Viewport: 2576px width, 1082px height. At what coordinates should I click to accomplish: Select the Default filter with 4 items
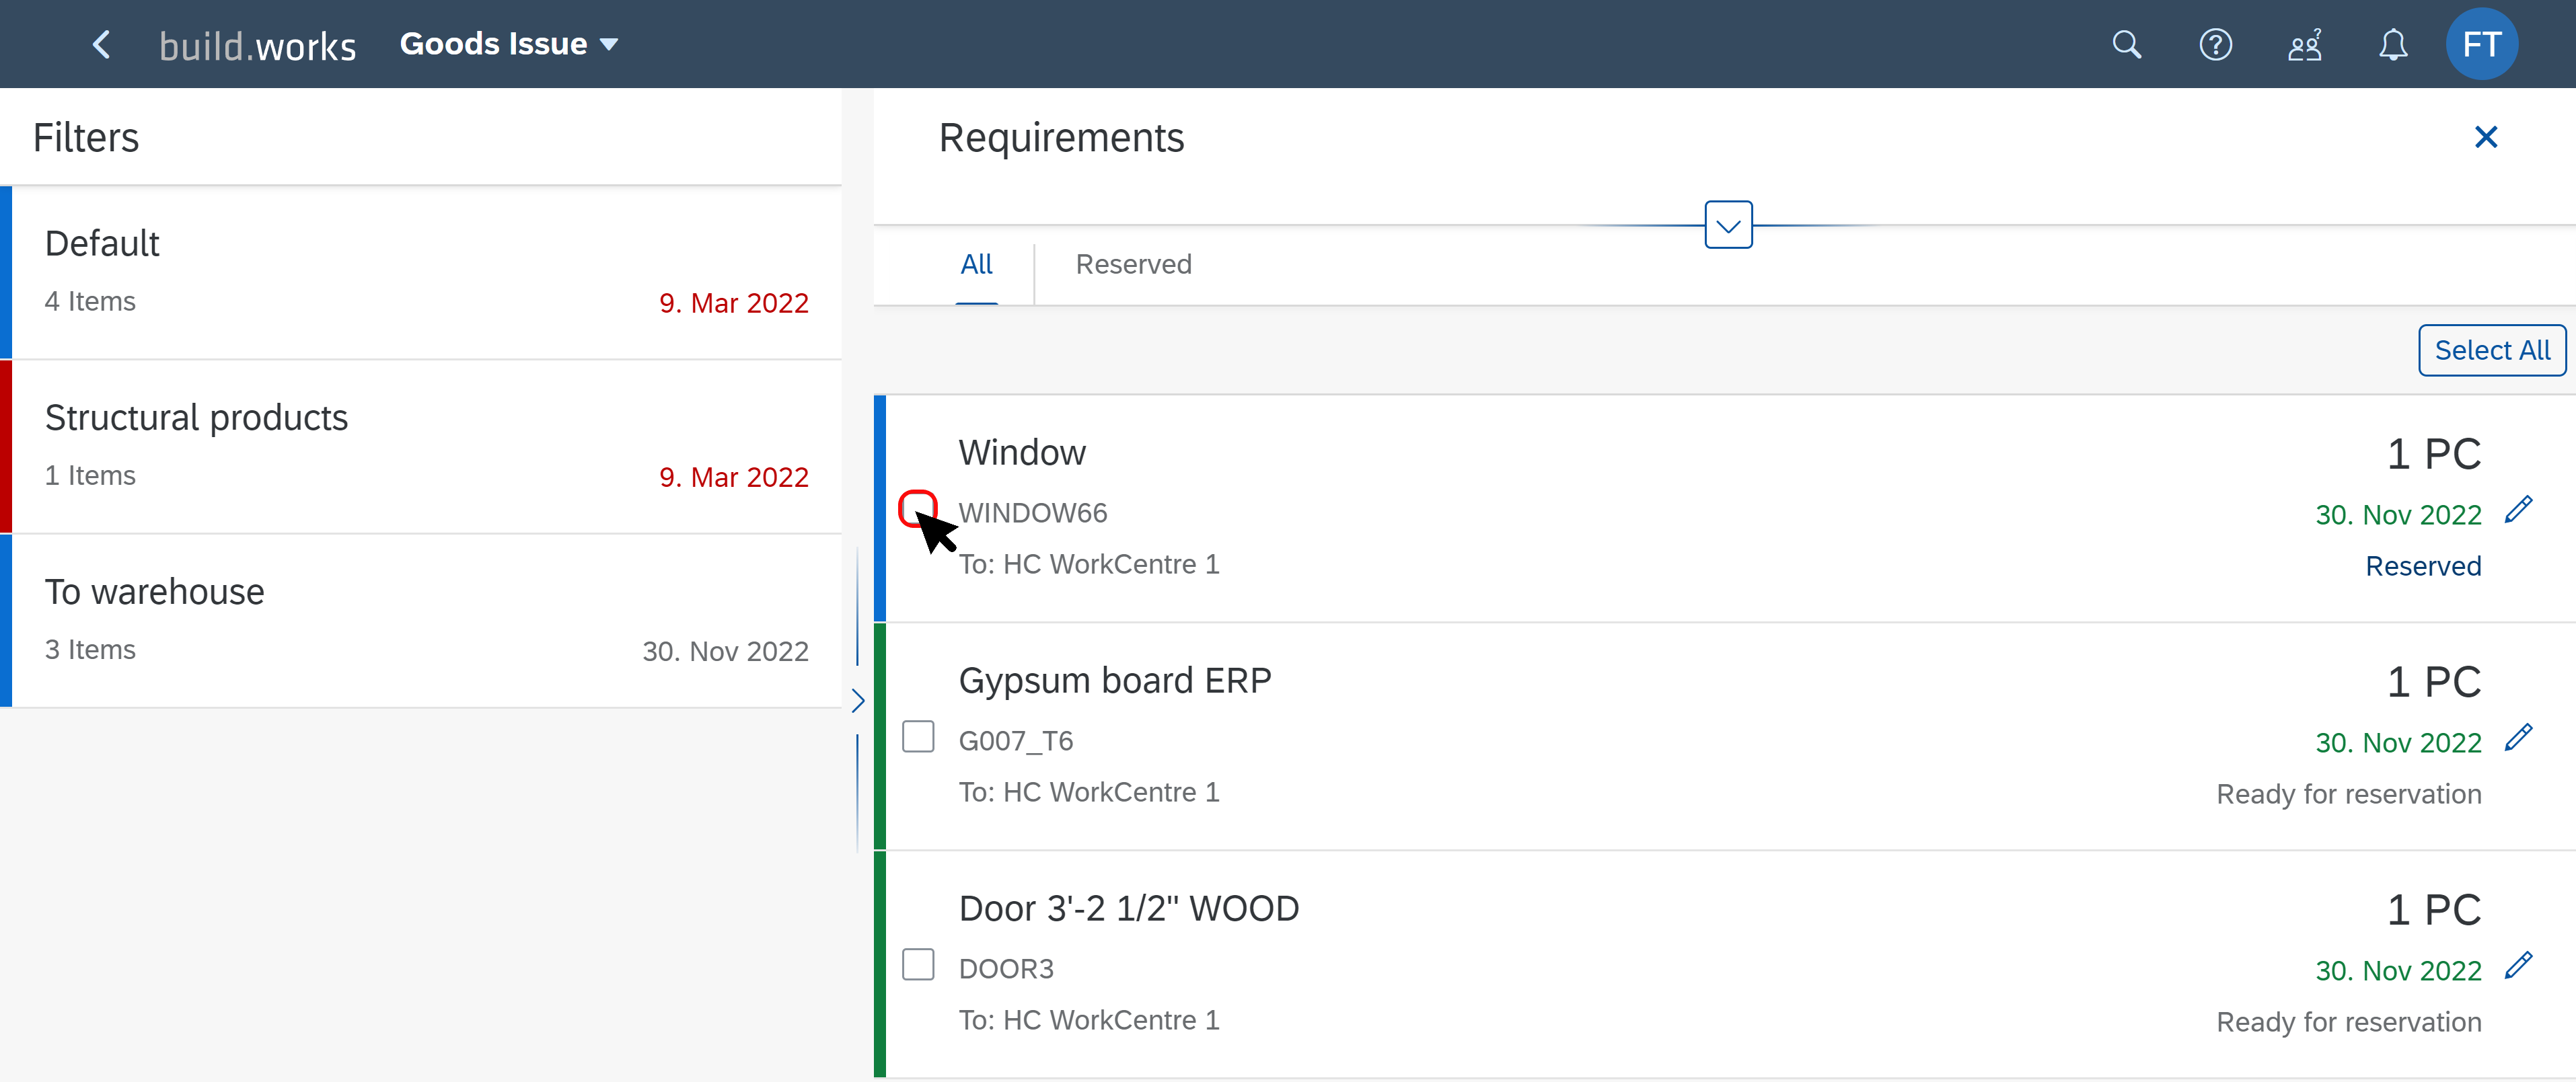click(421, 272)
